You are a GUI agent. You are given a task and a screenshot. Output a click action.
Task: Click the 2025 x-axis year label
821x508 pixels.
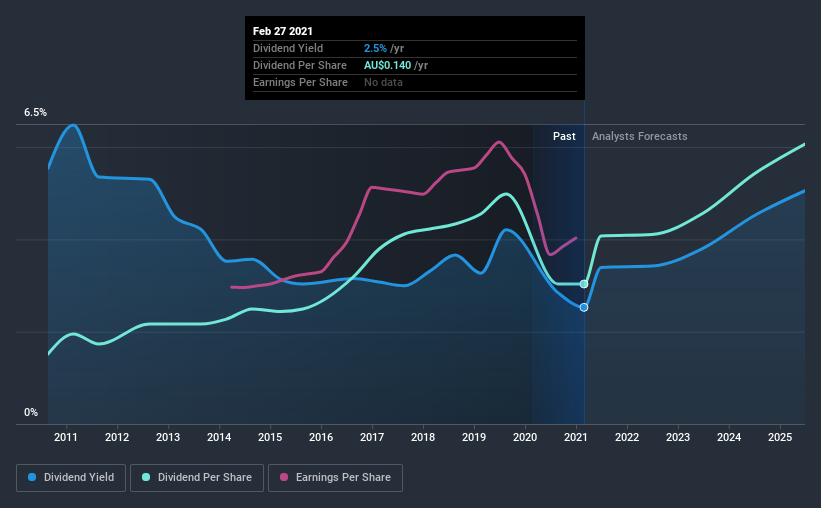click(780, 437)
